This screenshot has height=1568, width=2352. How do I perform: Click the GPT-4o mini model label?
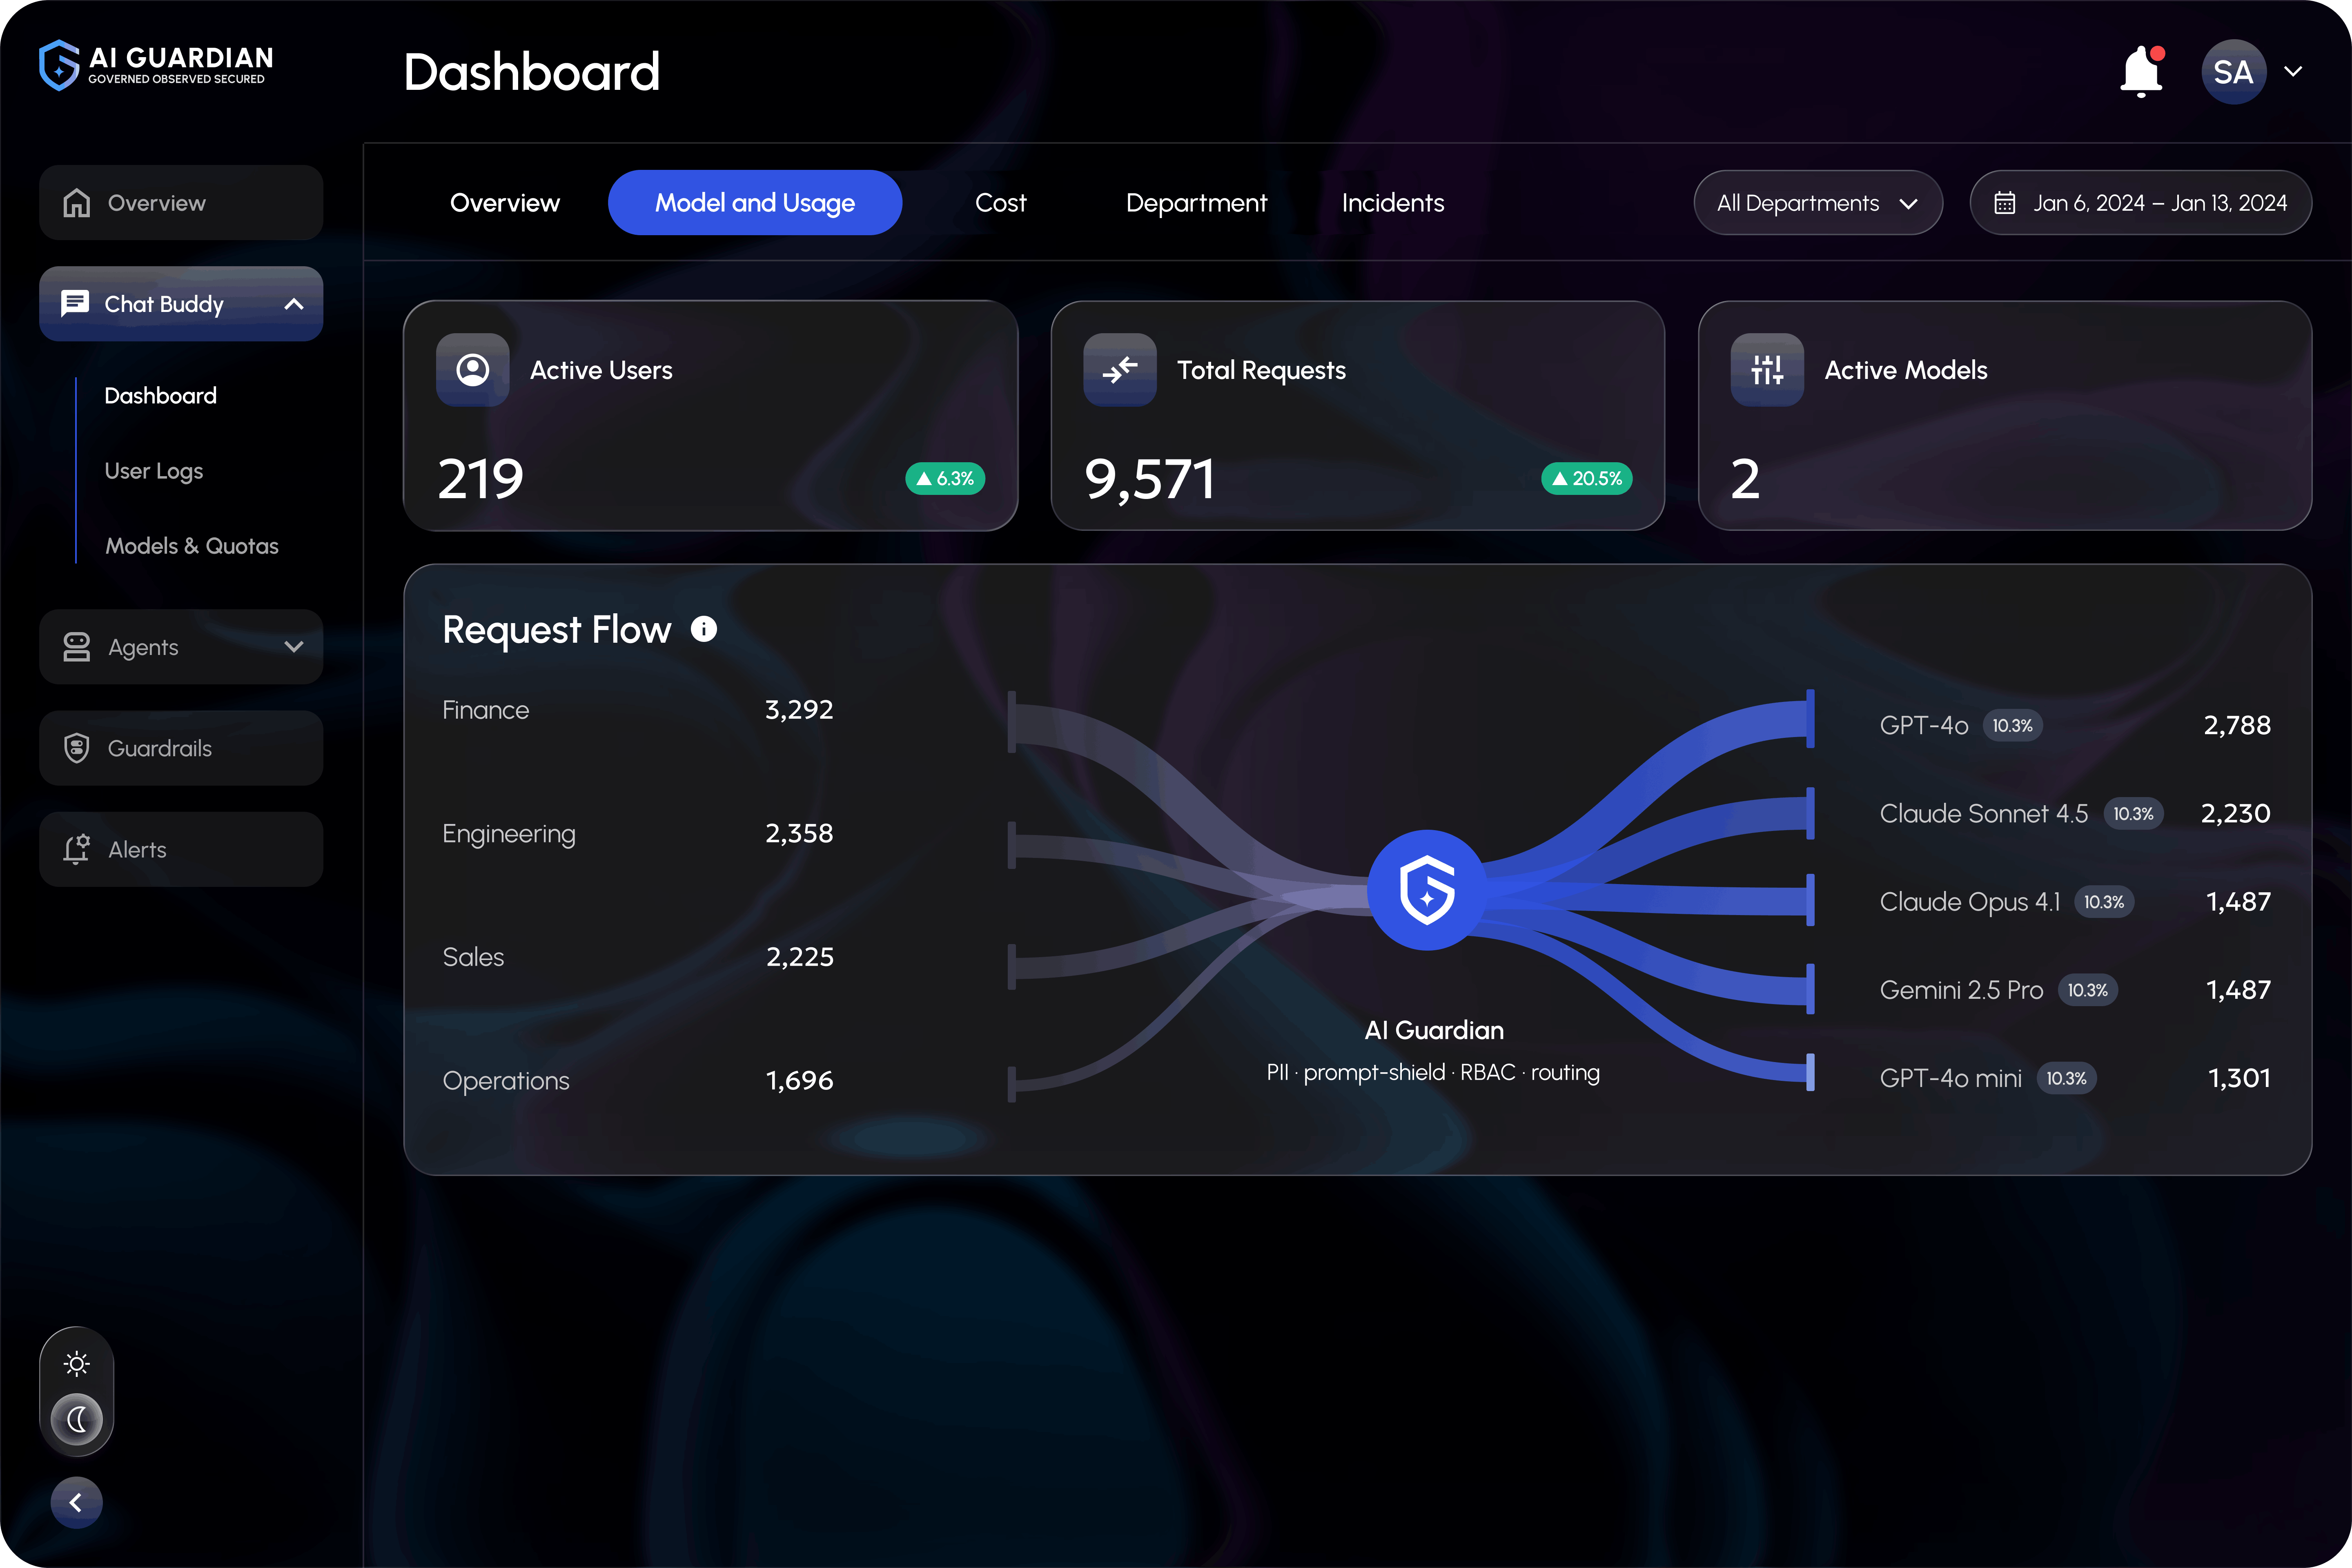click(1951, 1078)
